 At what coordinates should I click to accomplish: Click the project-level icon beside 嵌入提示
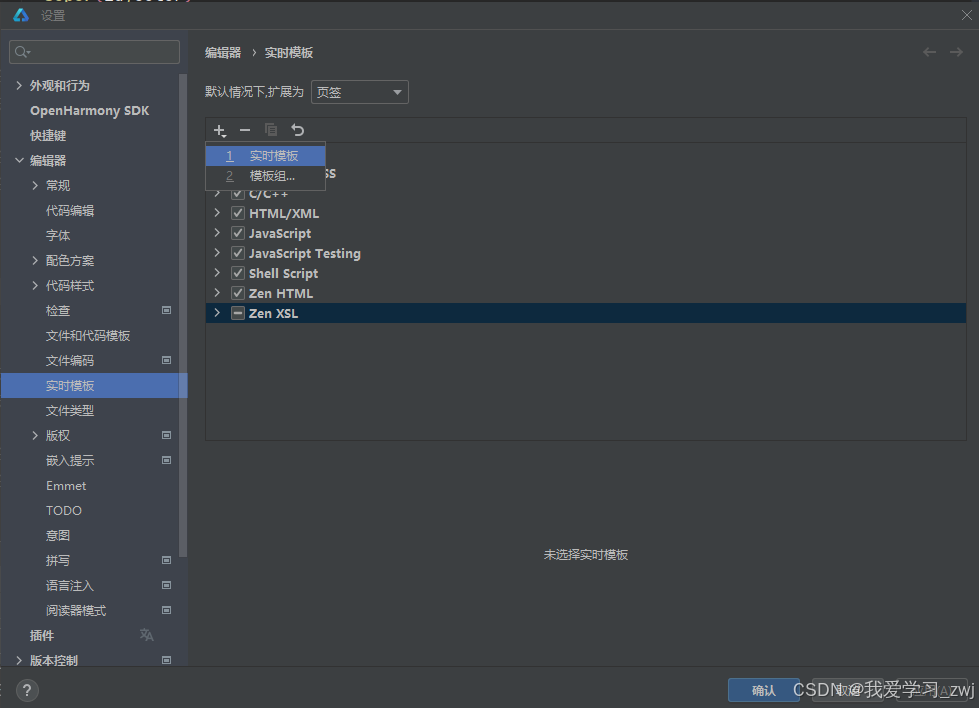click(x=167, y=460)
